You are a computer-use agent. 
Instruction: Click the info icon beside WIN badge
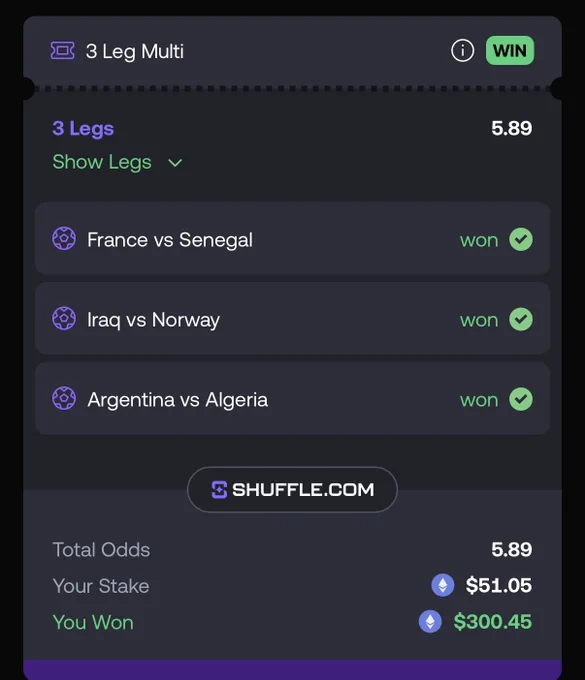tap(462, 51)
